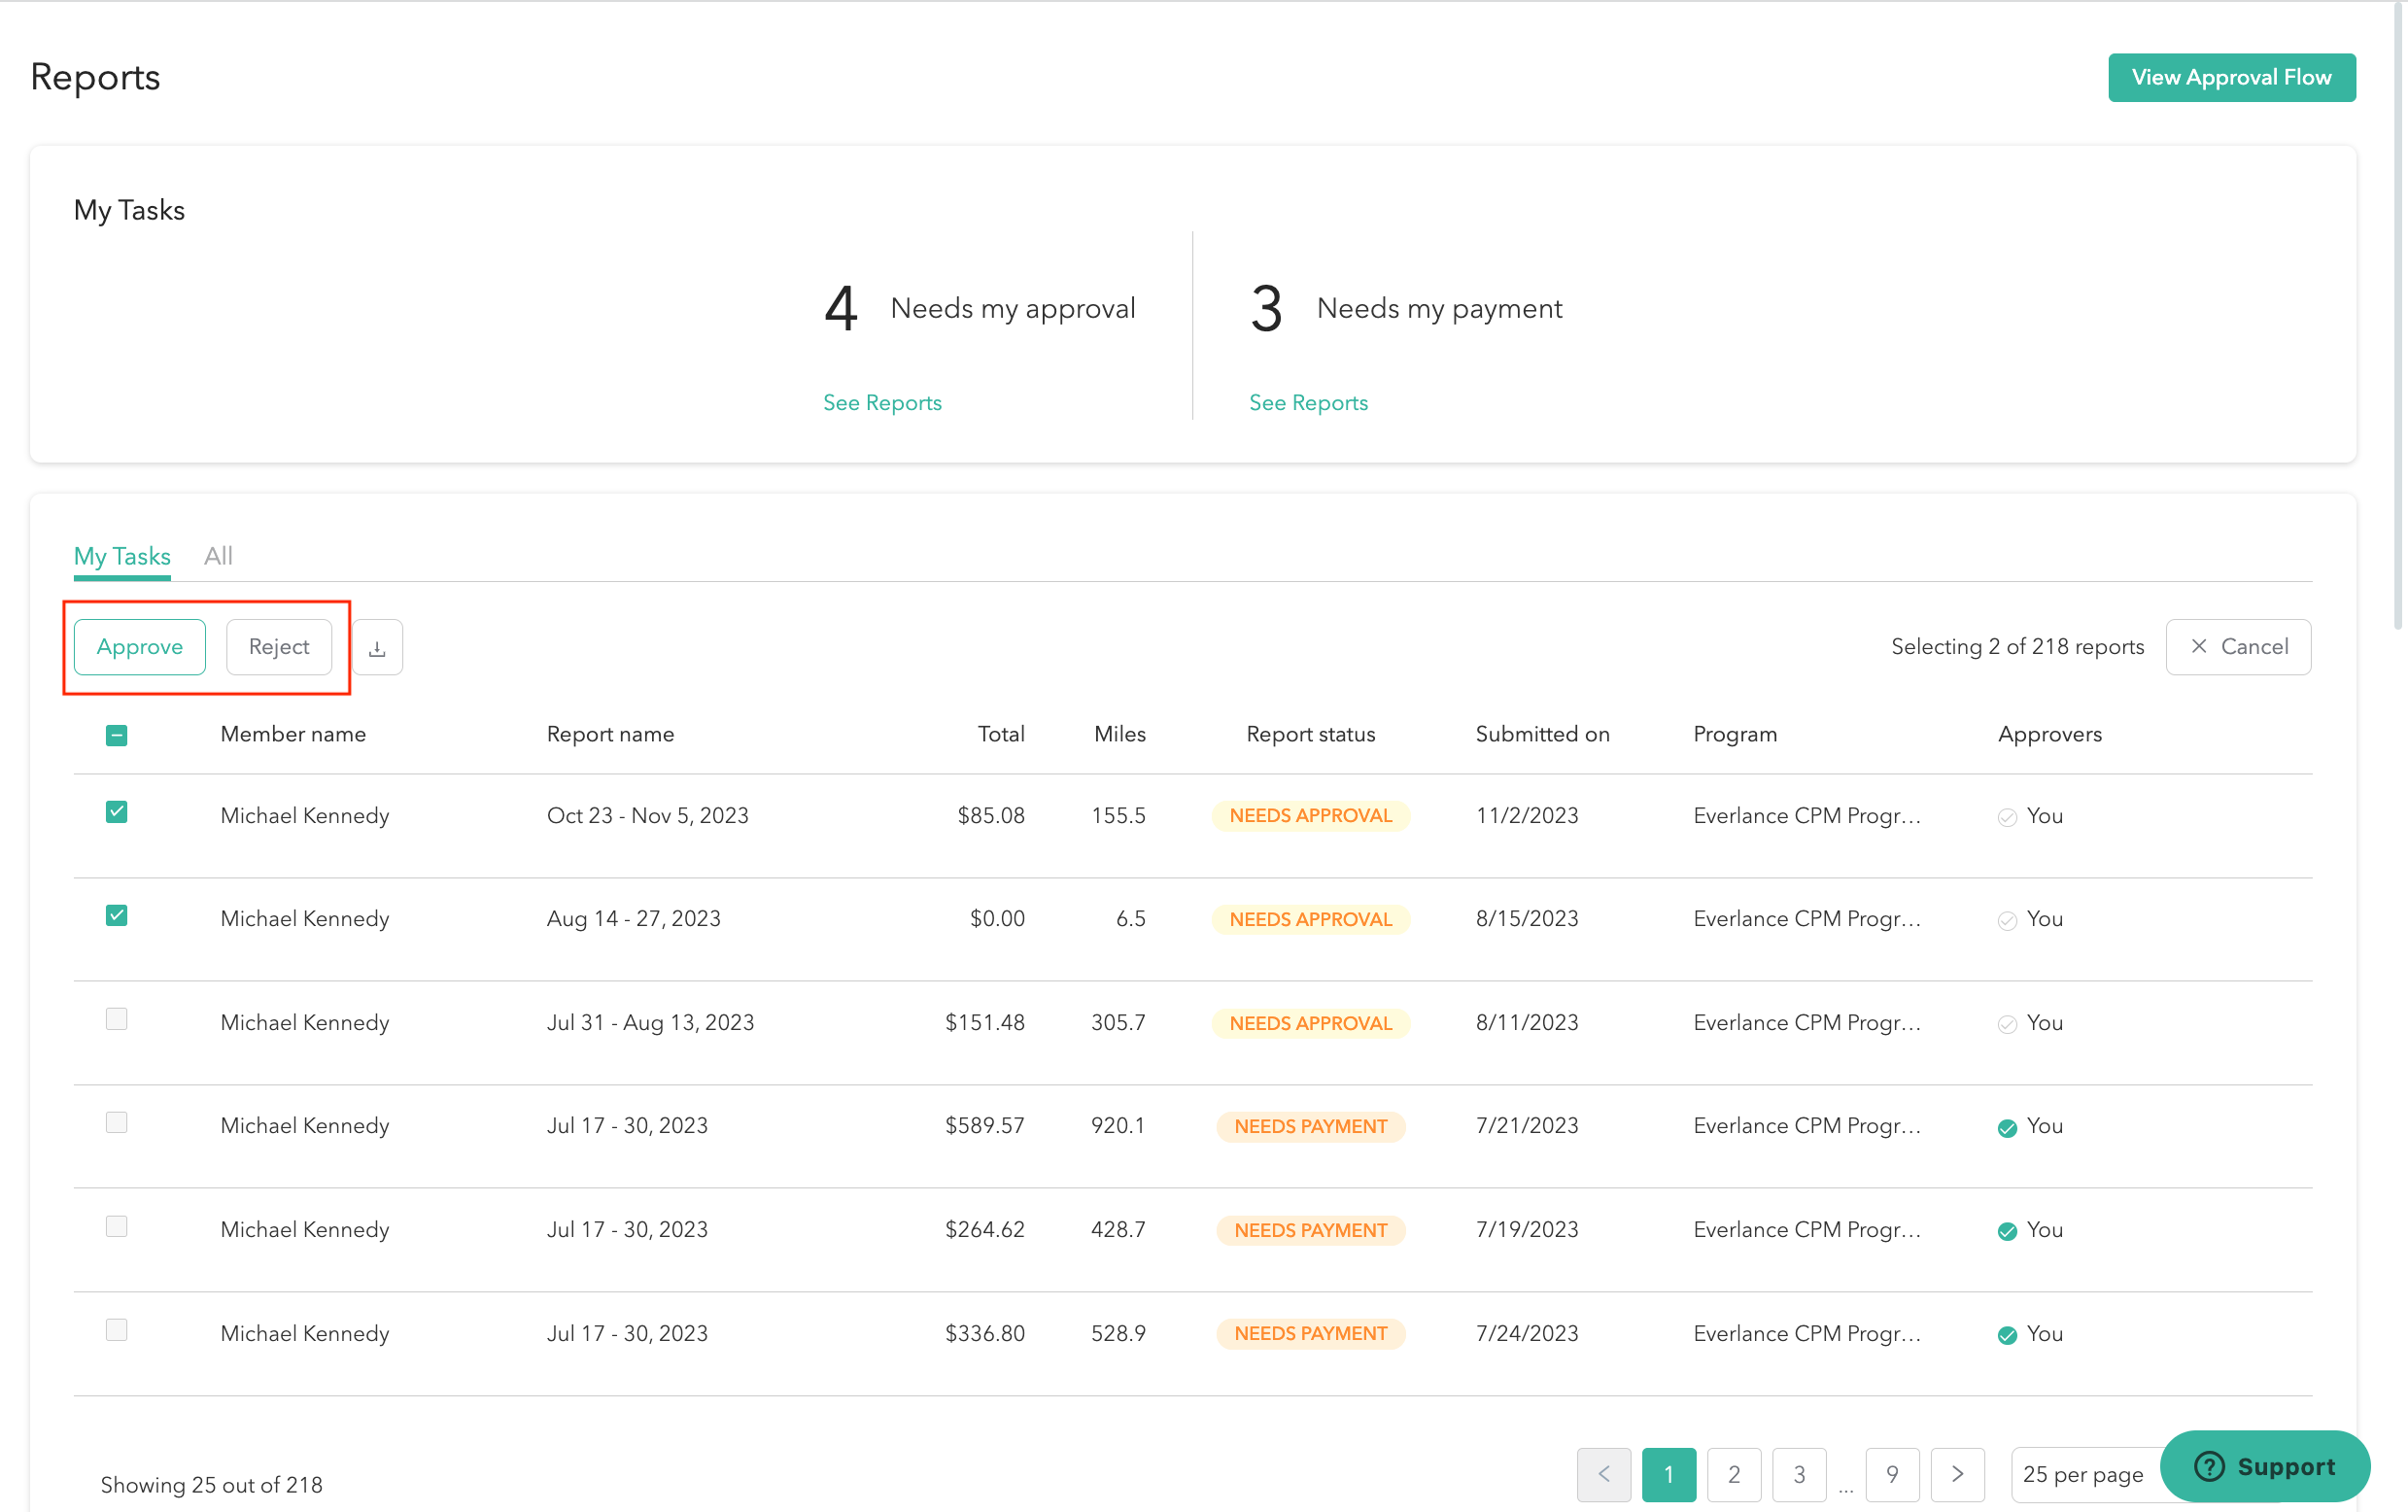Select the Jul 31 - Aug 13 report checkbox
Image resolution: width=2408 pixels, height=1512 pixels.
[116, 1019]
